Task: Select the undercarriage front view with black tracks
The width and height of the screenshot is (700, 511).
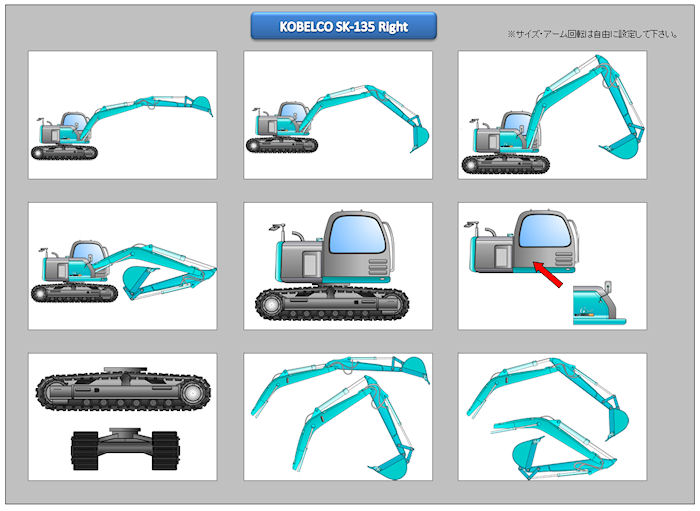Action: click(125, 449)
